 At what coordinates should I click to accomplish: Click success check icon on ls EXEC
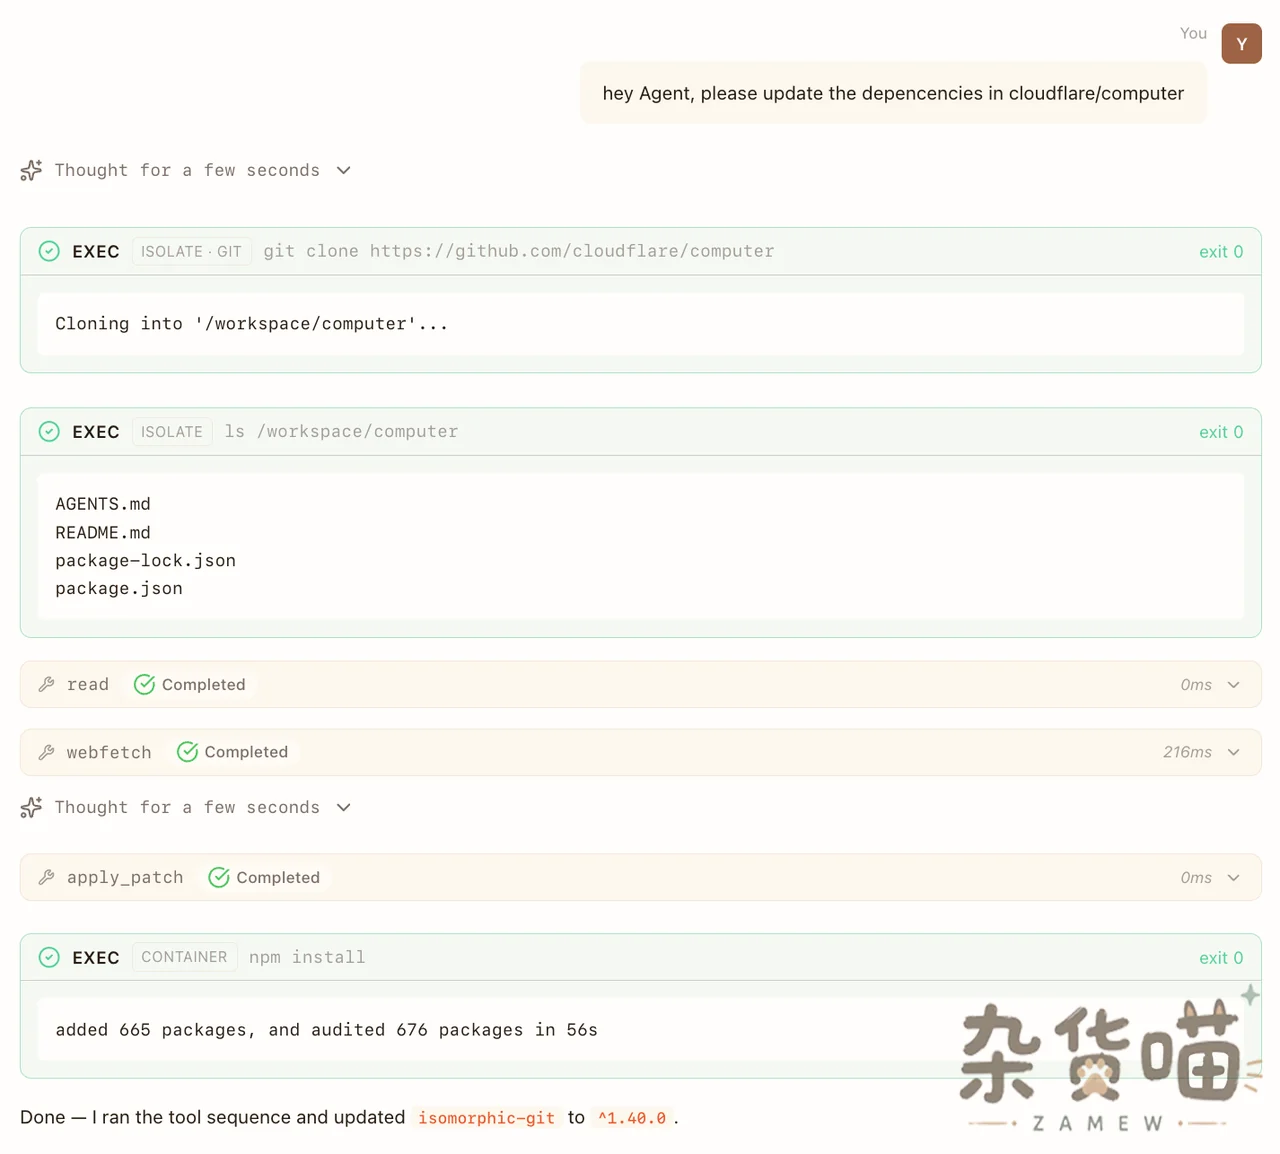coord(49,431)
